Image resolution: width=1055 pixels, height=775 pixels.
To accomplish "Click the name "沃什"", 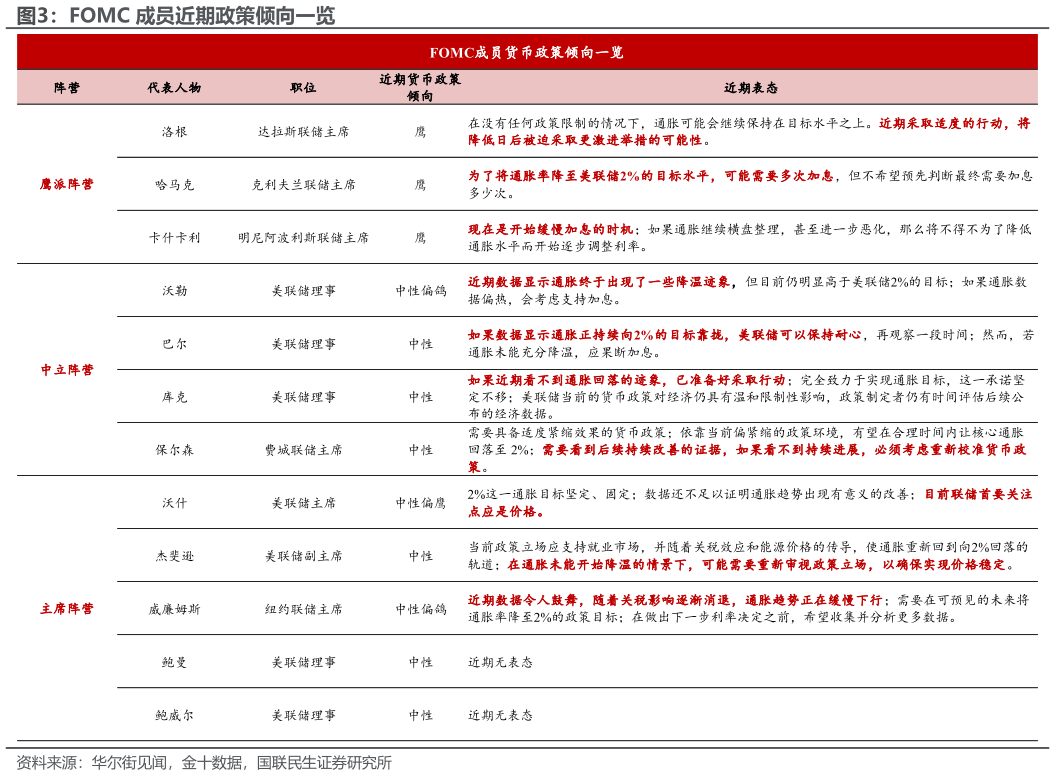I will [x=174, y=503].
